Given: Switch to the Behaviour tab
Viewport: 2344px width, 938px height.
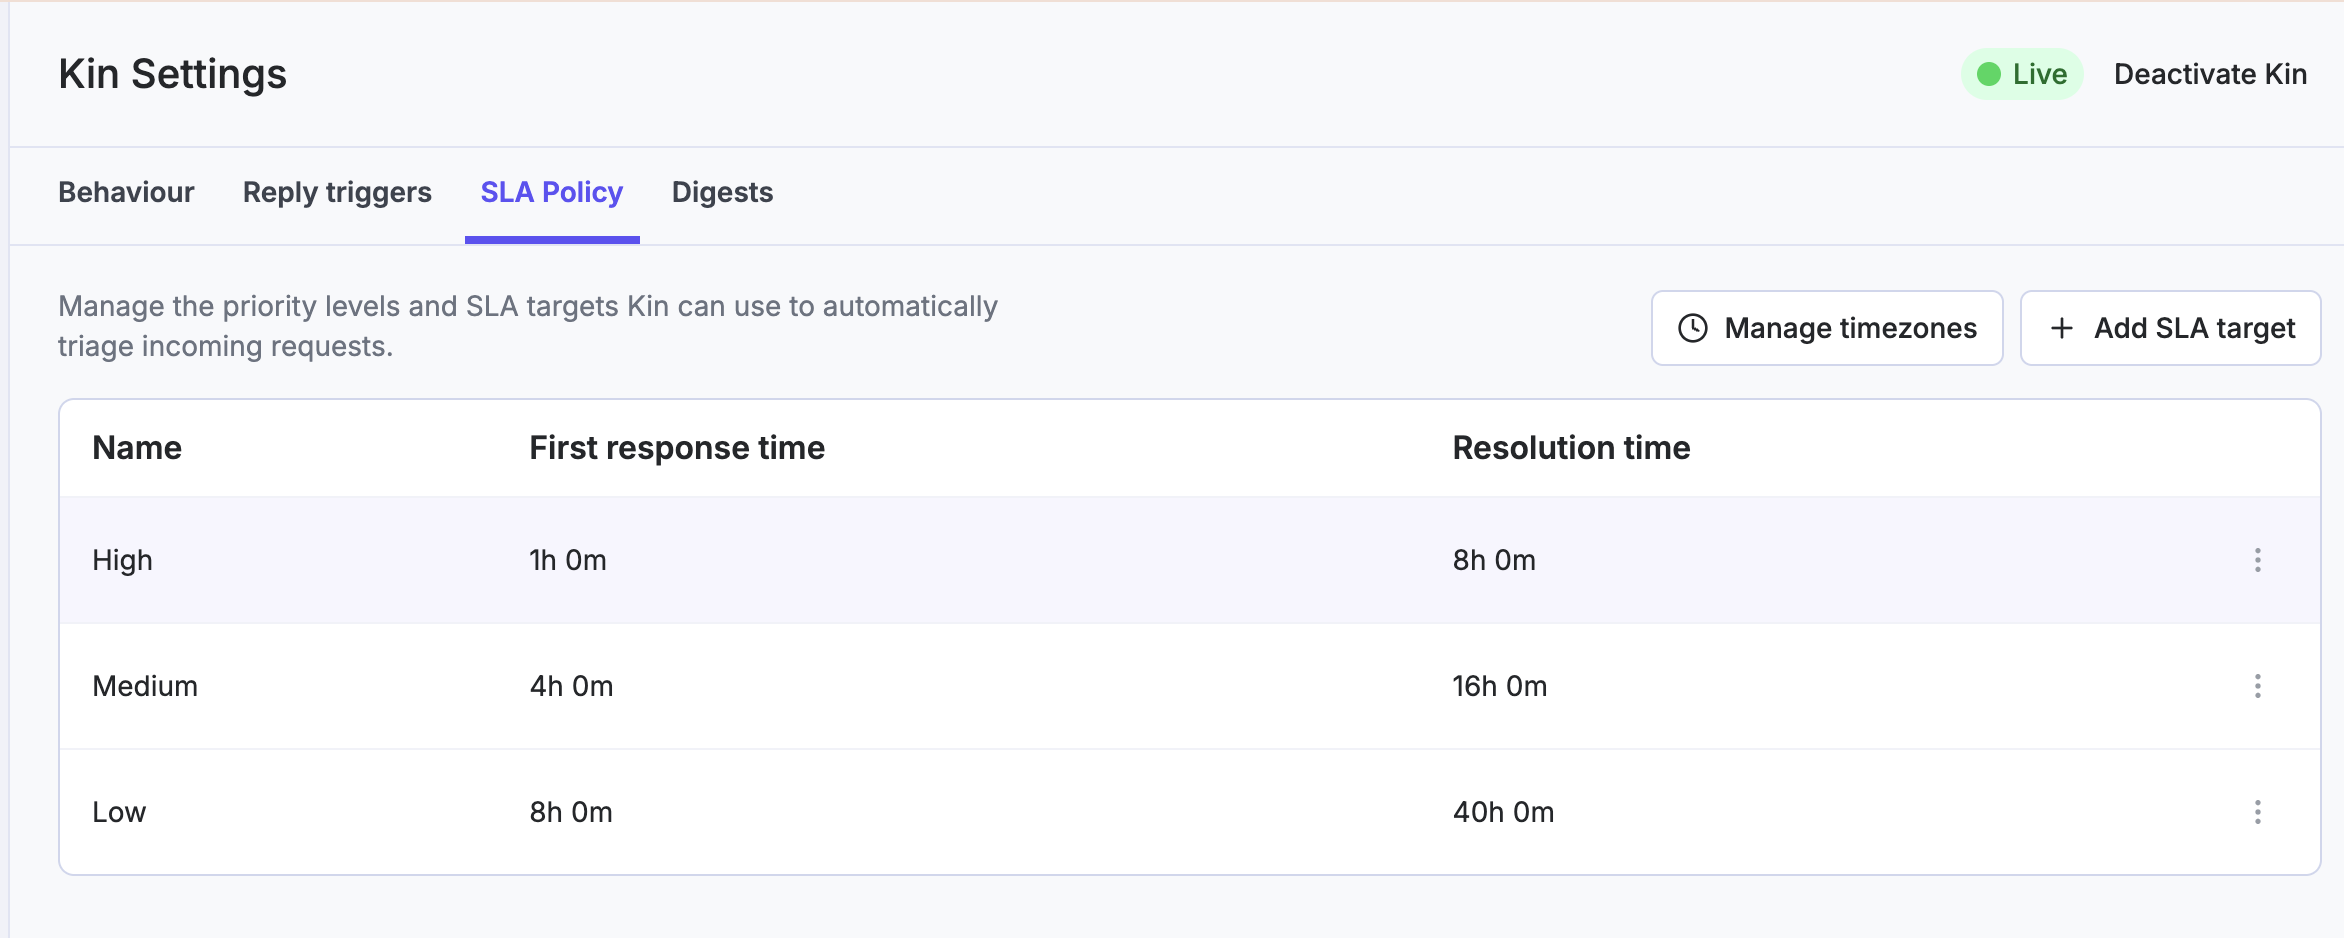Looking at the screenshot, I should (x=126, y=192).
